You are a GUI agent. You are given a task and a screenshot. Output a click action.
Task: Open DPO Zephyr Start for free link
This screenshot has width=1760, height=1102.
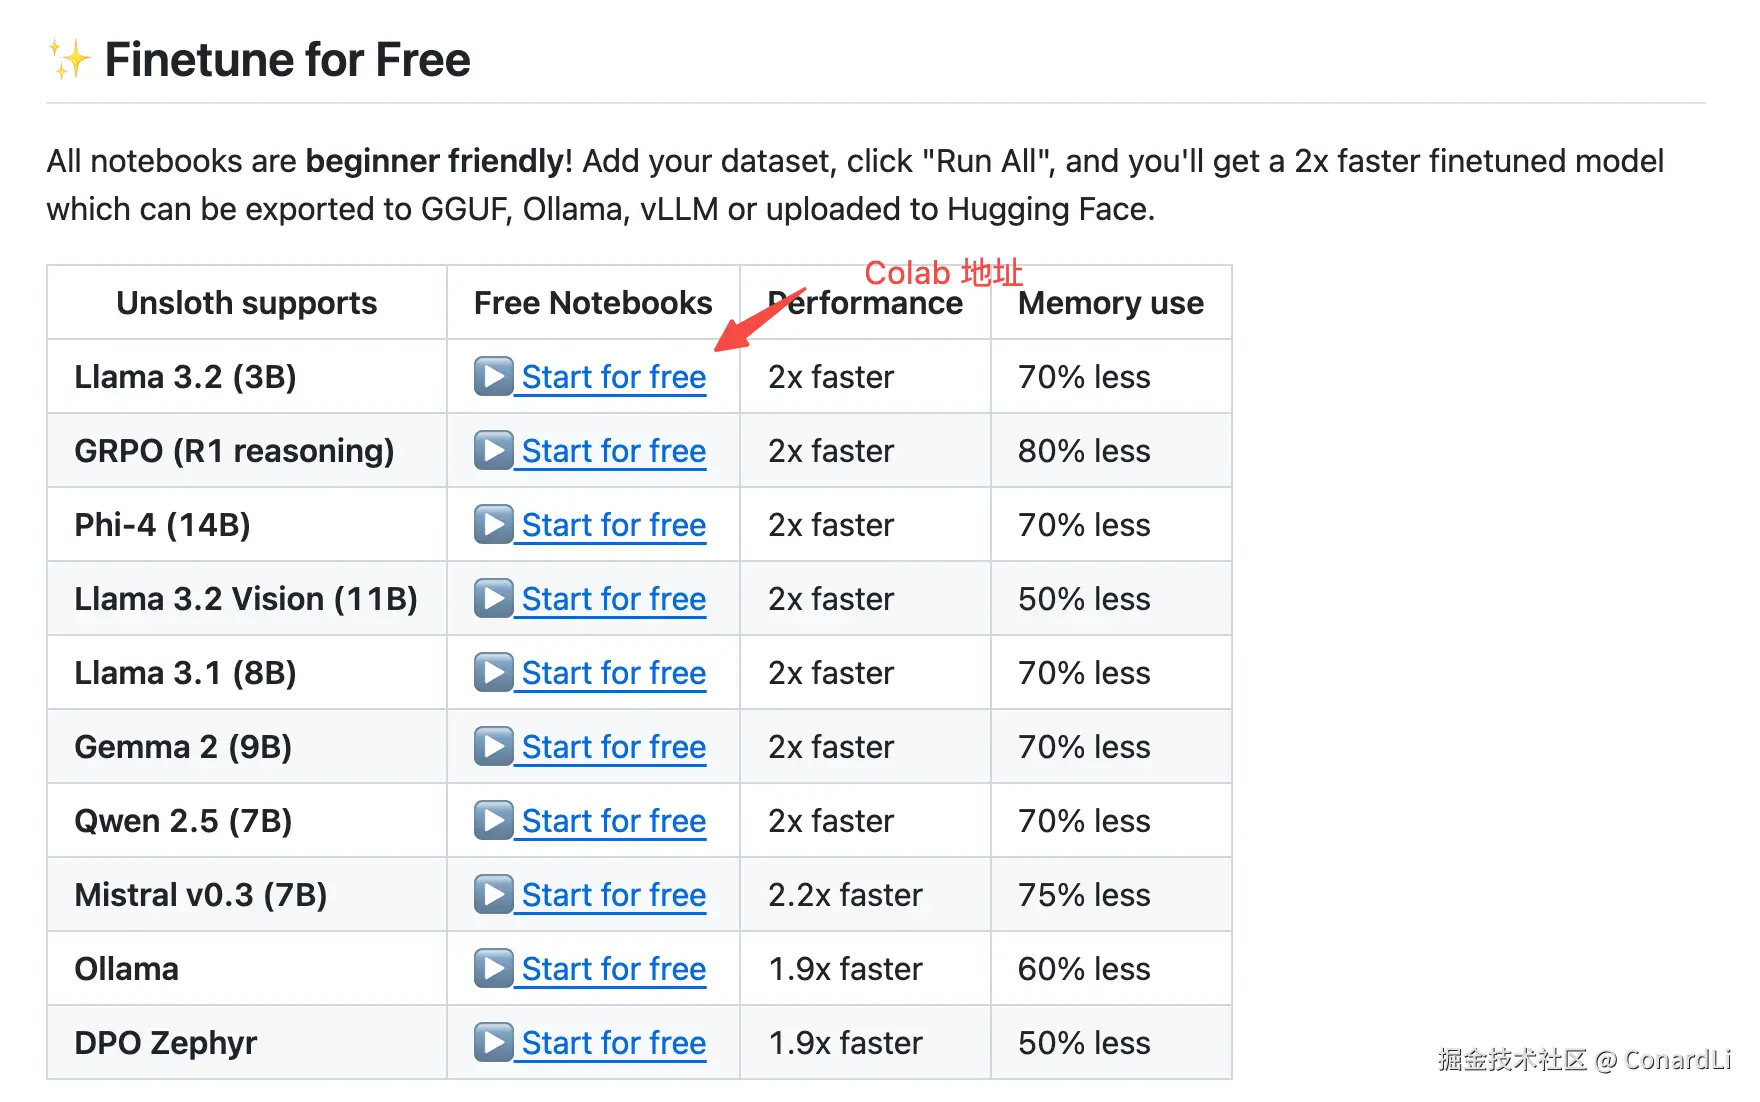tap(613, 1044)
